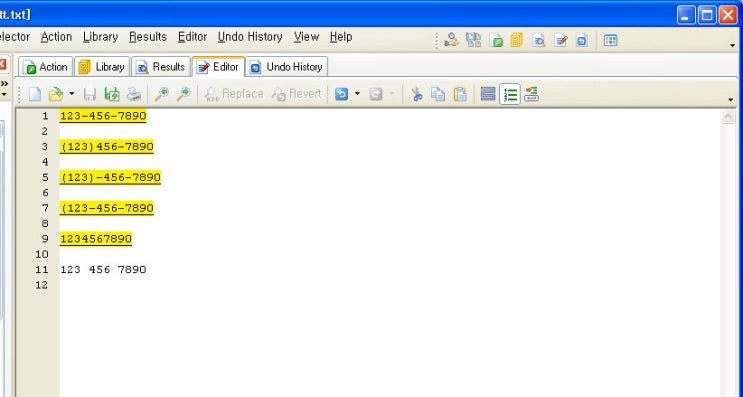
Task: Click unhighlighted text 123 456 7890 on line 11
Action: (x=103, y=270)
